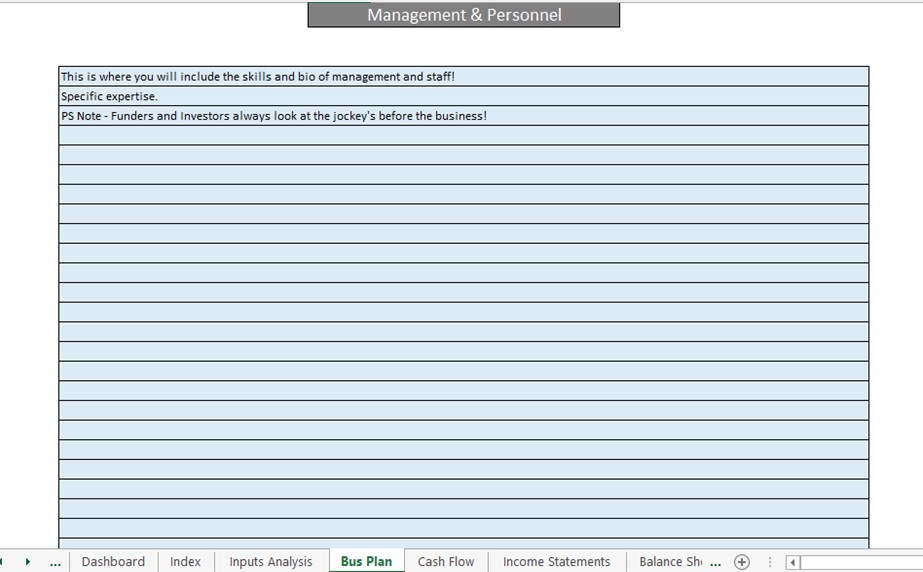Select the cell 'This is where you will include the skills'

point(464,77)
